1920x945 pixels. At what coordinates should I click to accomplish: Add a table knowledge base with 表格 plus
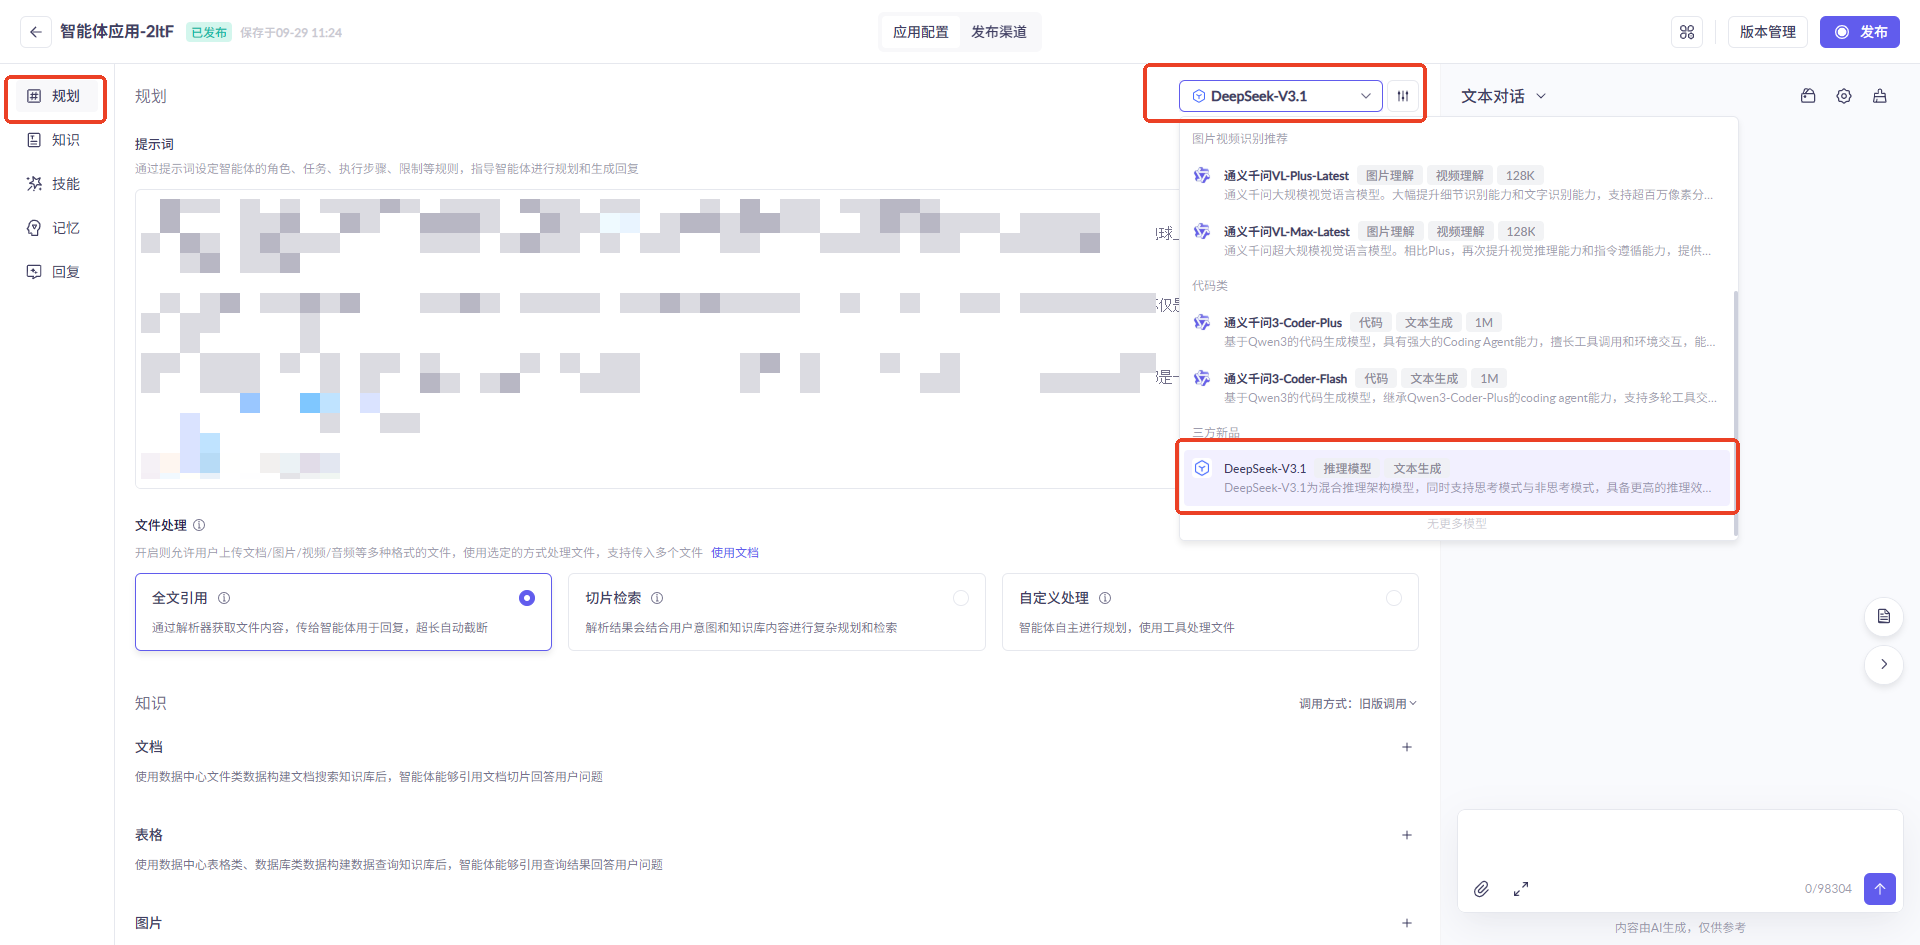(1407, 835)
